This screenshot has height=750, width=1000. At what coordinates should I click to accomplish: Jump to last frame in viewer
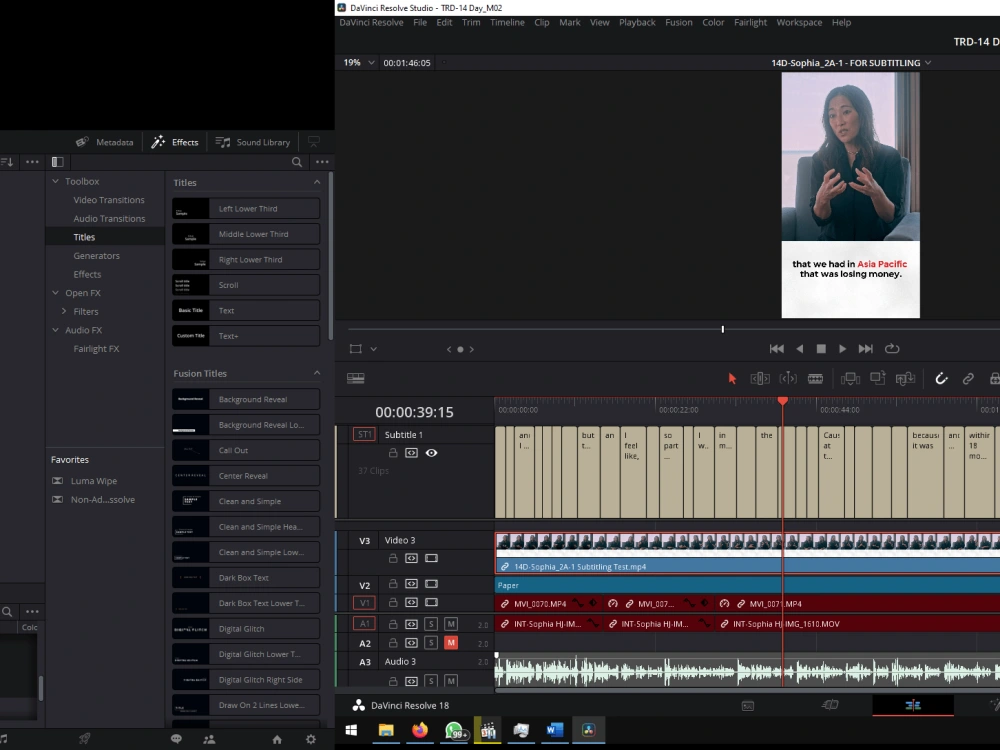tap(865, 349)
